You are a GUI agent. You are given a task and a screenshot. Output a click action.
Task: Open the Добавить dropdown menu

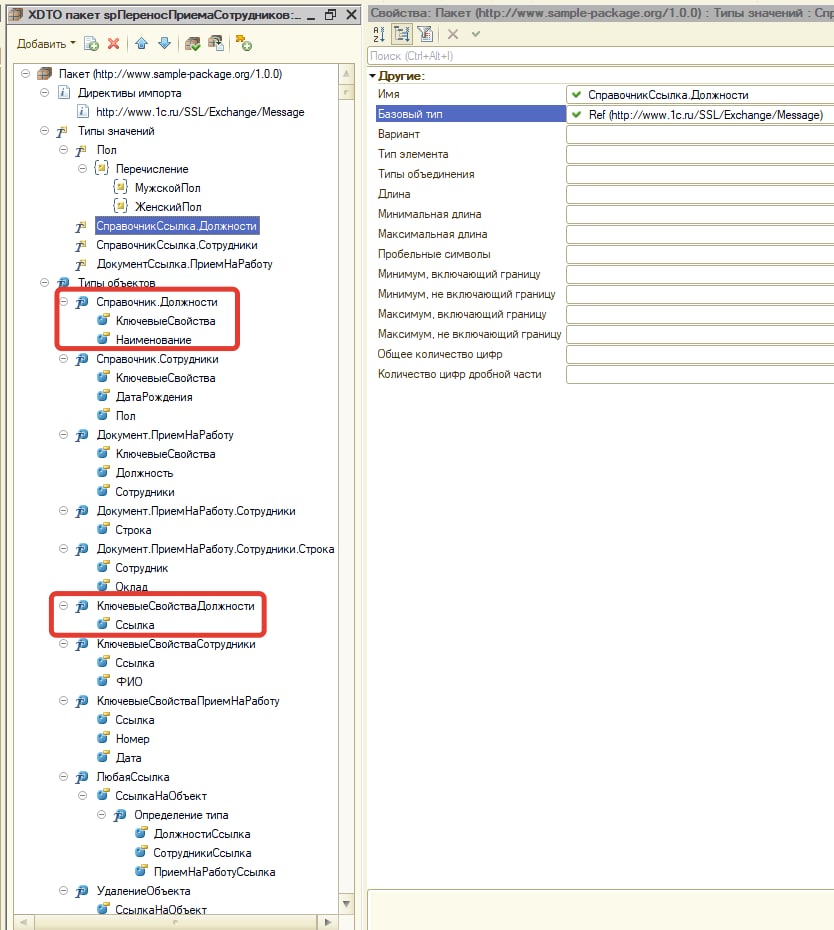pos(46,44)
